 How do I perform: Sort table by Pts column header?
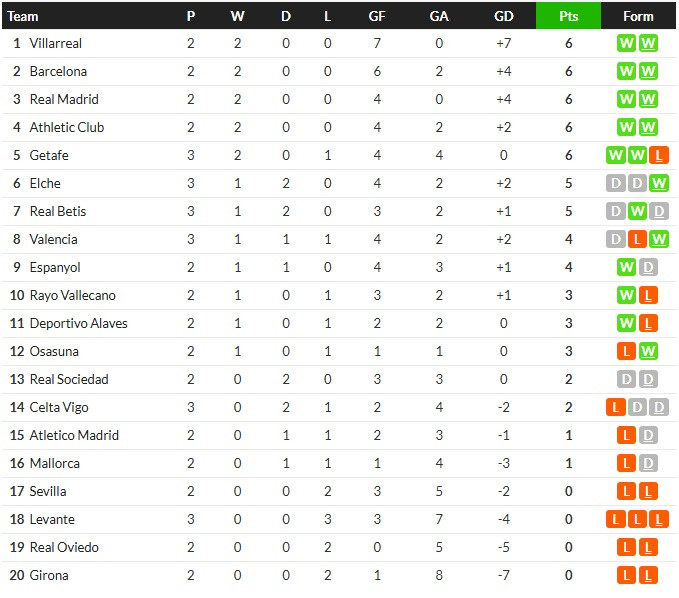(x=568, y=16)
